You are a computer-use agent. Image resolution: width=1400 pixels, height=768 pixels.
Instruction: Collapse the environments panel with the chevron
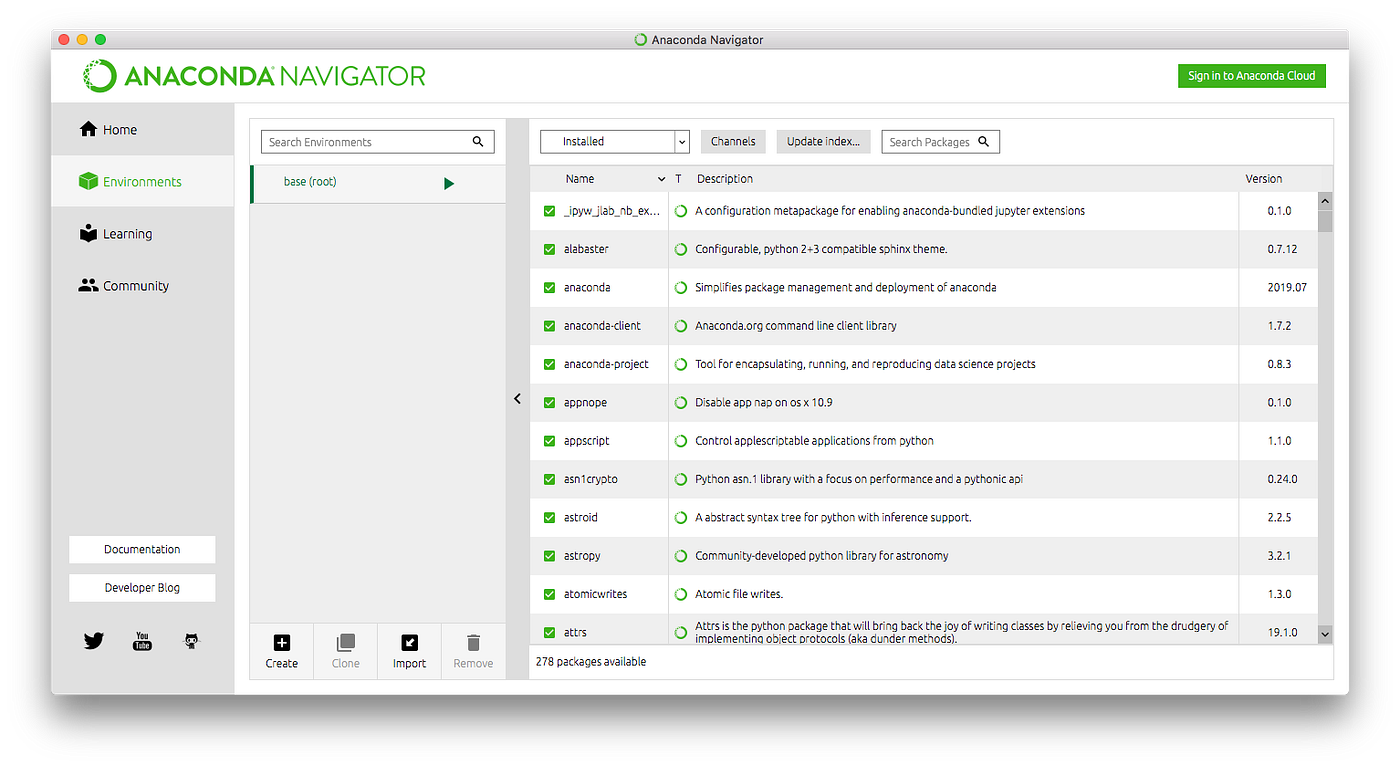517,398
